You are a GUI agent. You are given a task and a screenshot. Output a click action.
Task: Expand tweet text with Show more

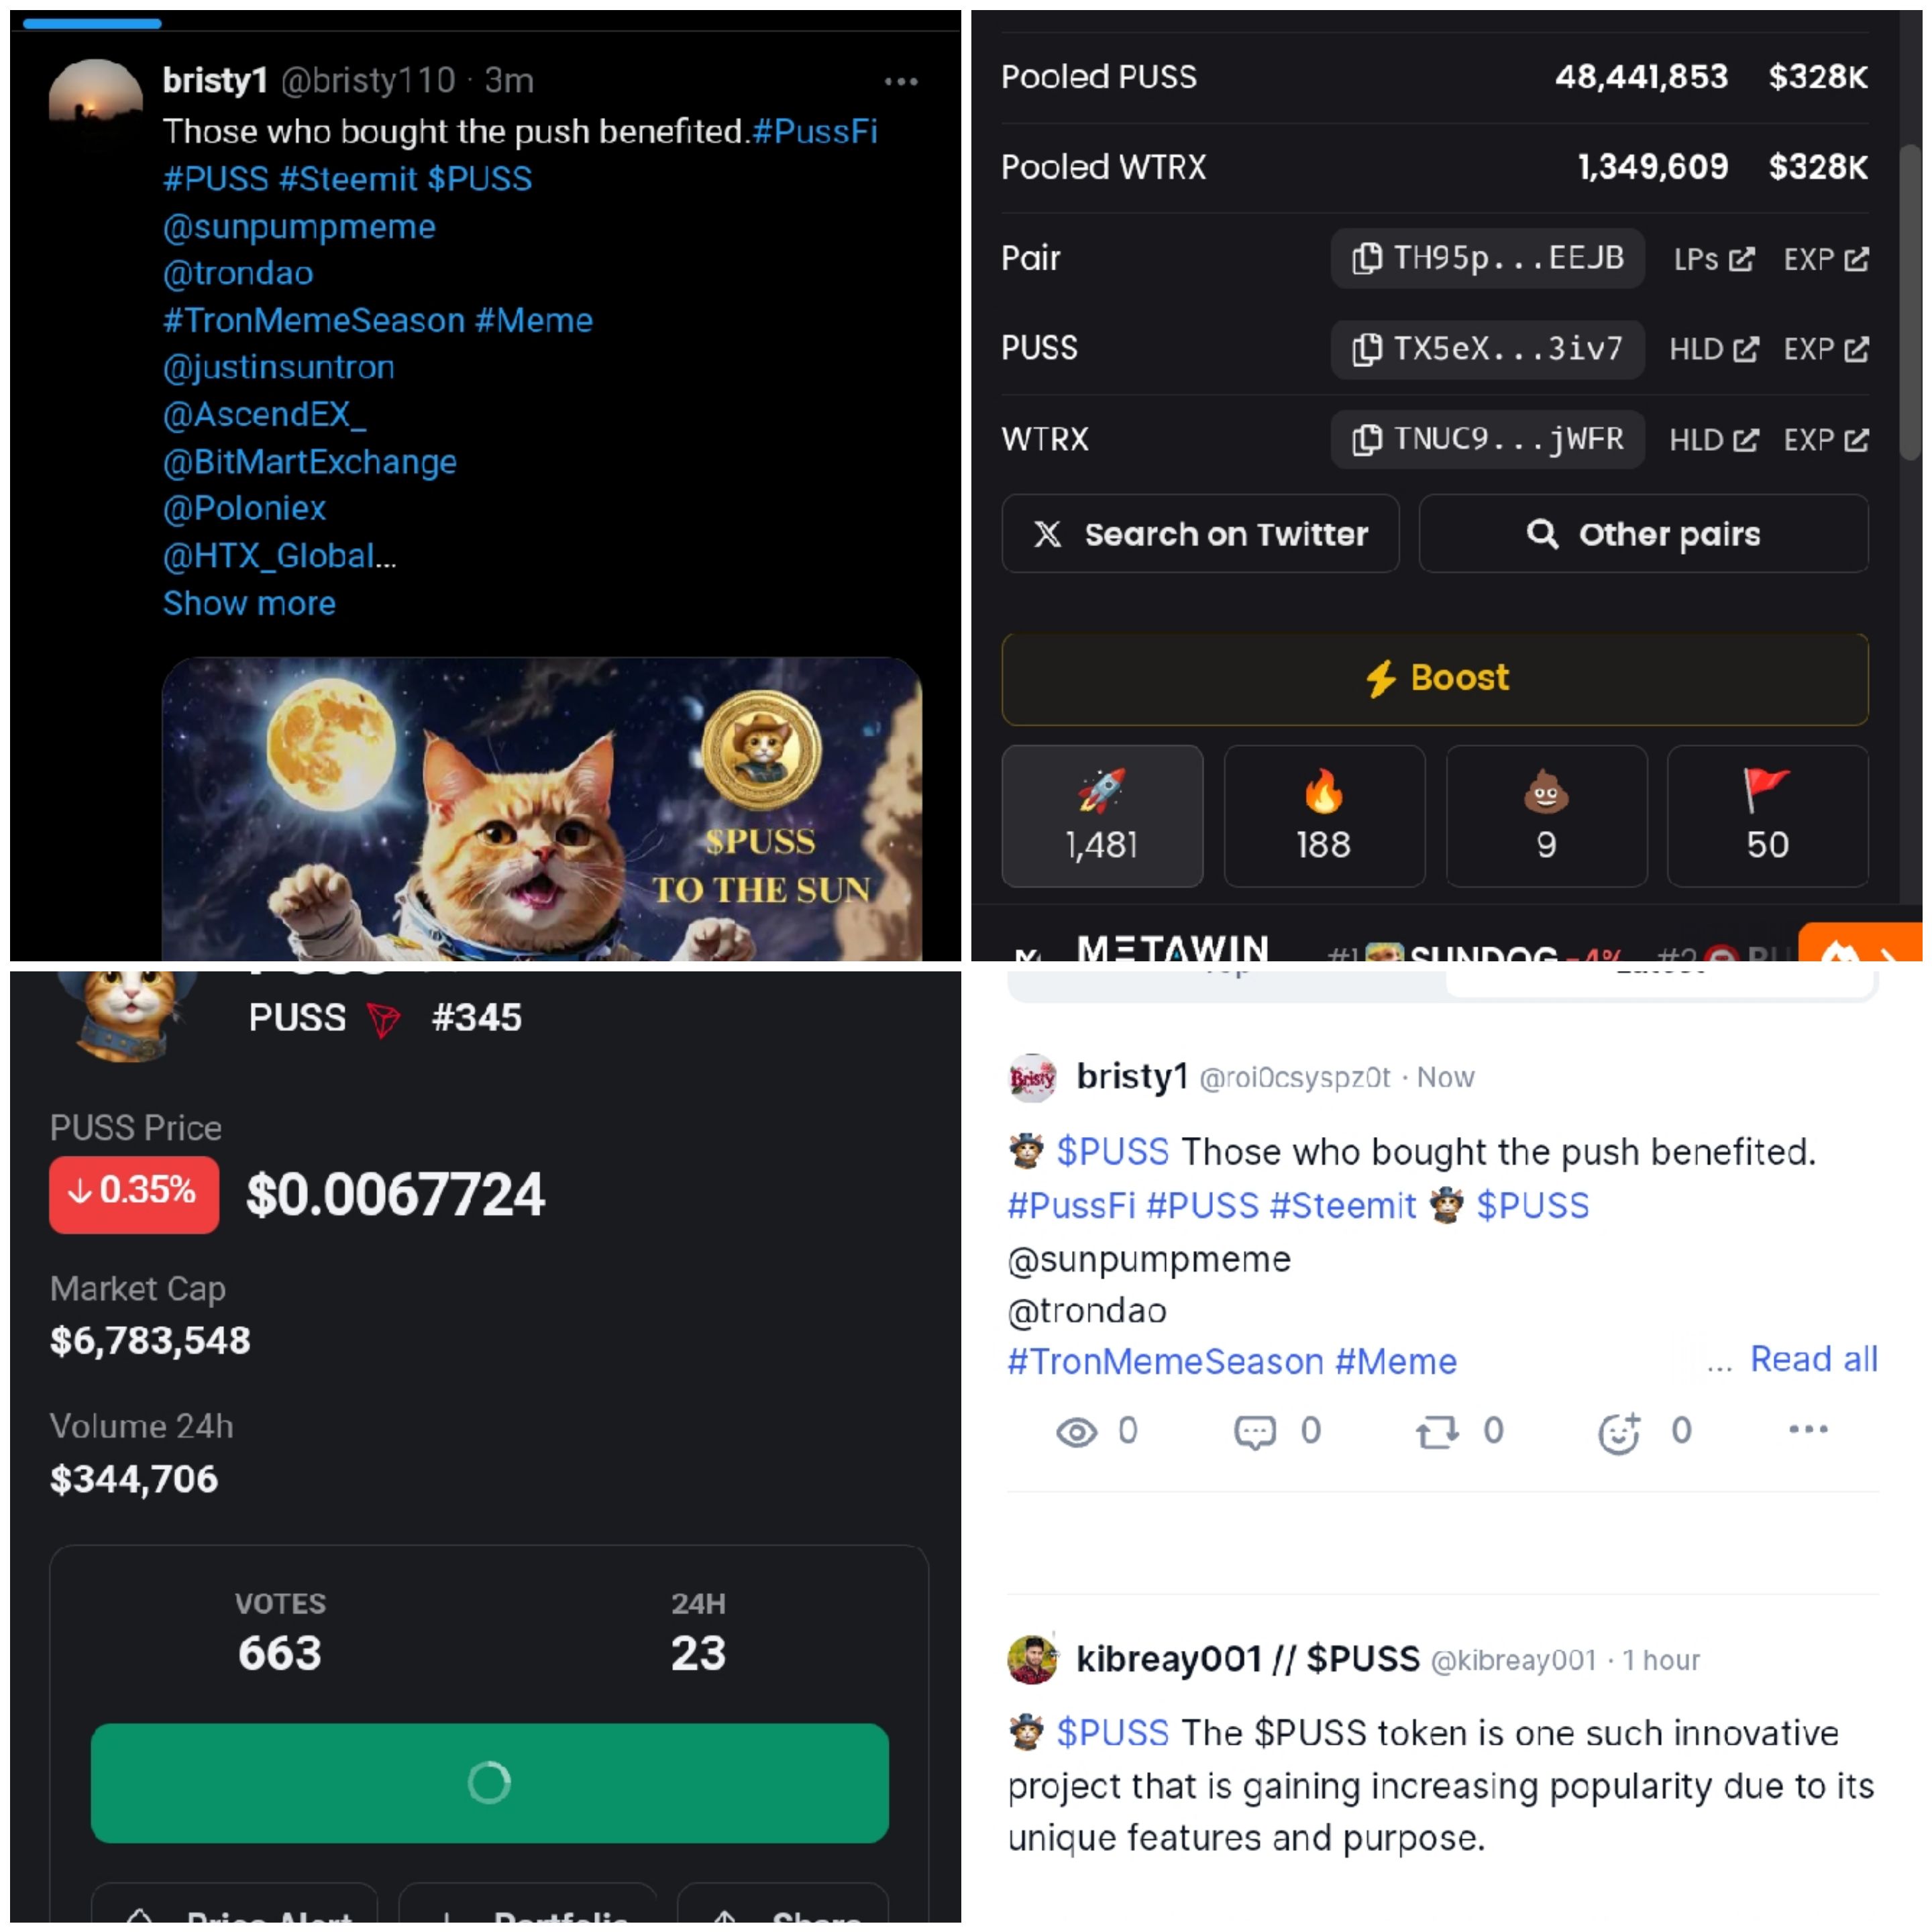pyautogui.click(x=249, y=603)
